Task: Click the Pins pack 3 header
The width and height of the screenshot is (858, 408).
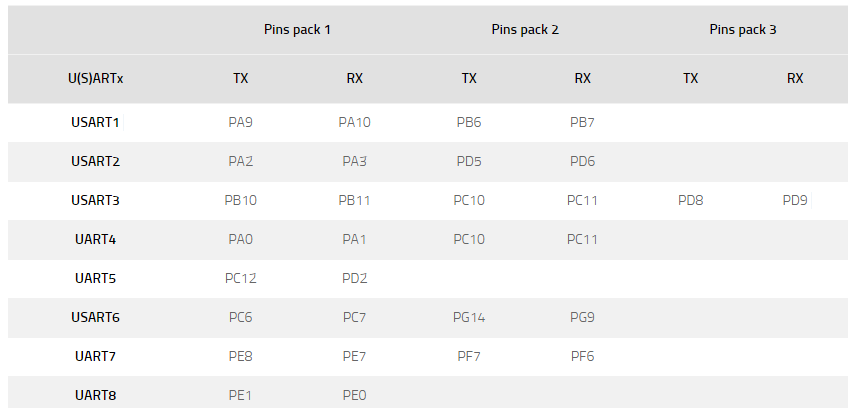Action: (x=743, y=30)
